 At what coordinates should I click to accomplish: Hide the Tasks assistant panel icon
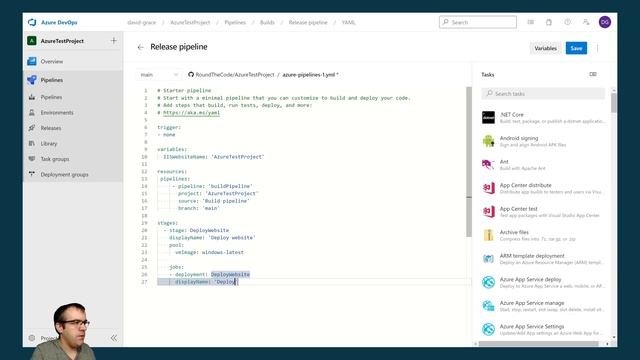[x=593, y=74]
